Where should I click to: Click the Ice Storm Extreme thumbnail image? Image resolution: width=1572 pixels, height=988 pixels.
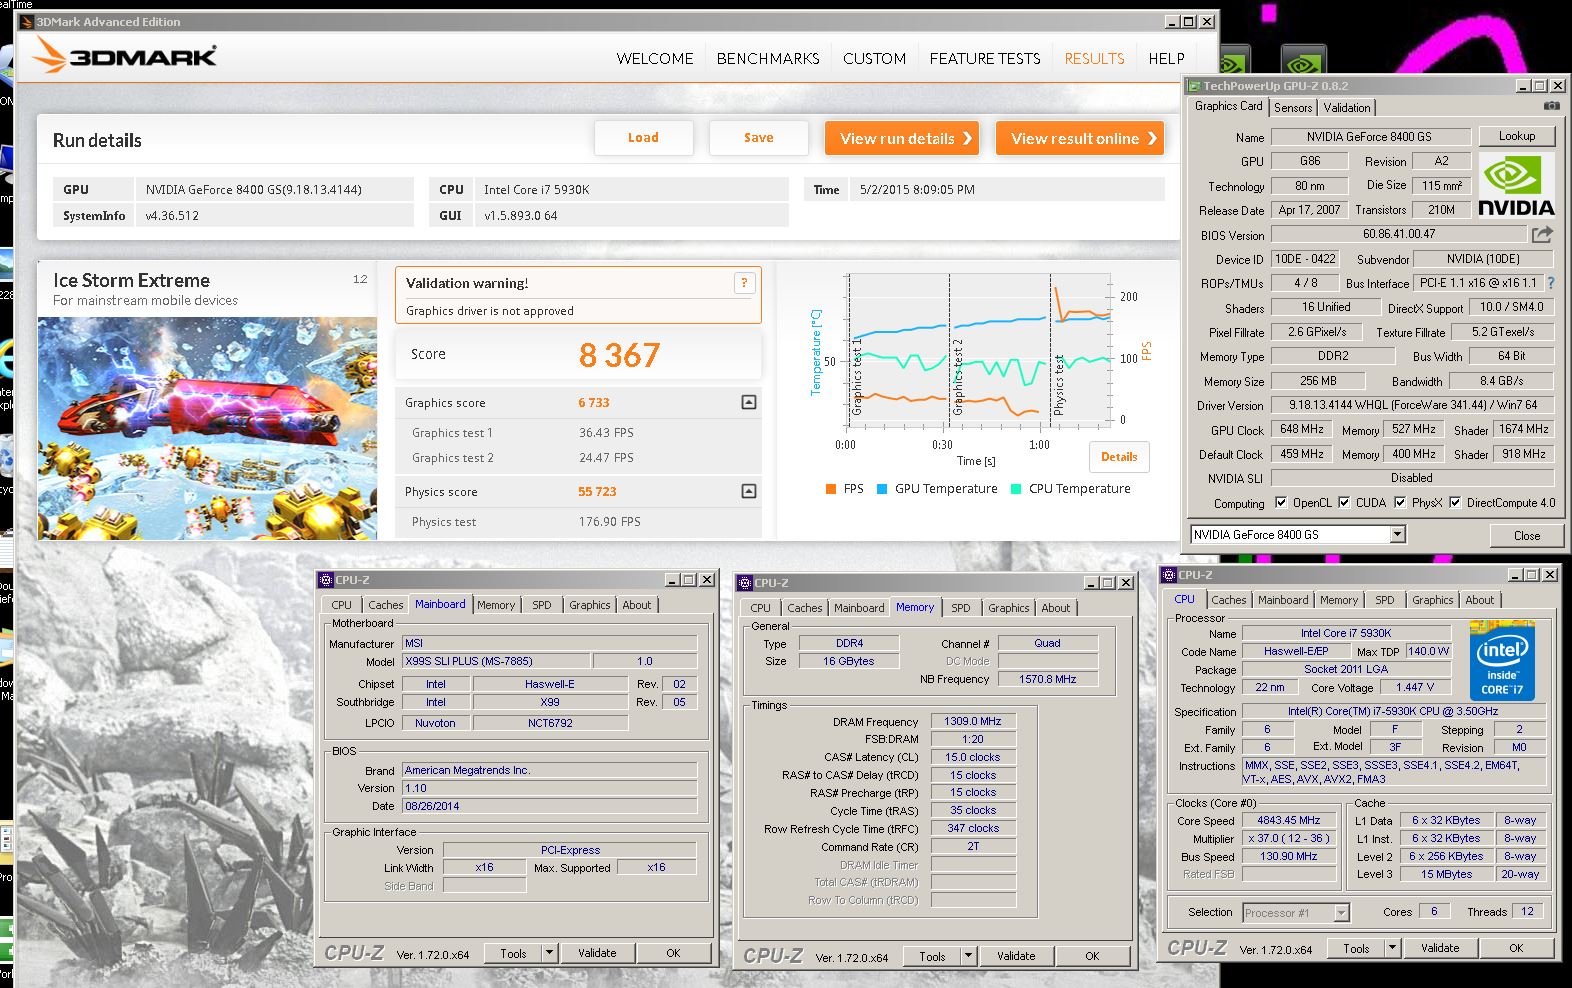208,429
